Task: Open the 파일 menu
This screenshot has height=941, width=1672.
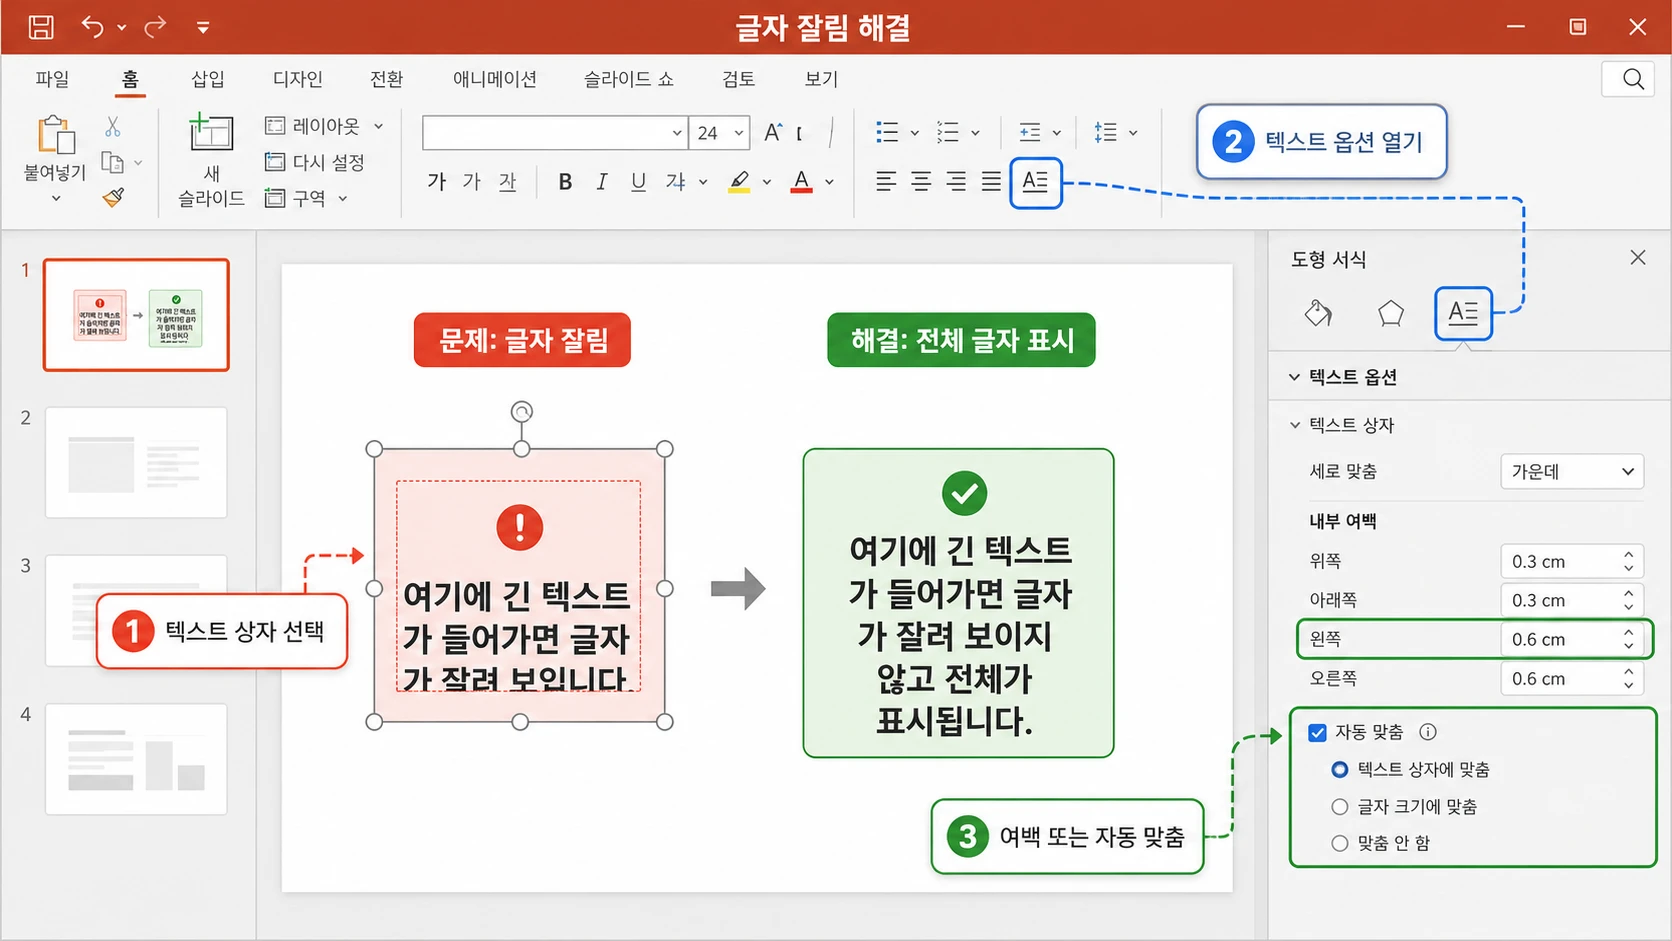Action: tap(52, 79)
